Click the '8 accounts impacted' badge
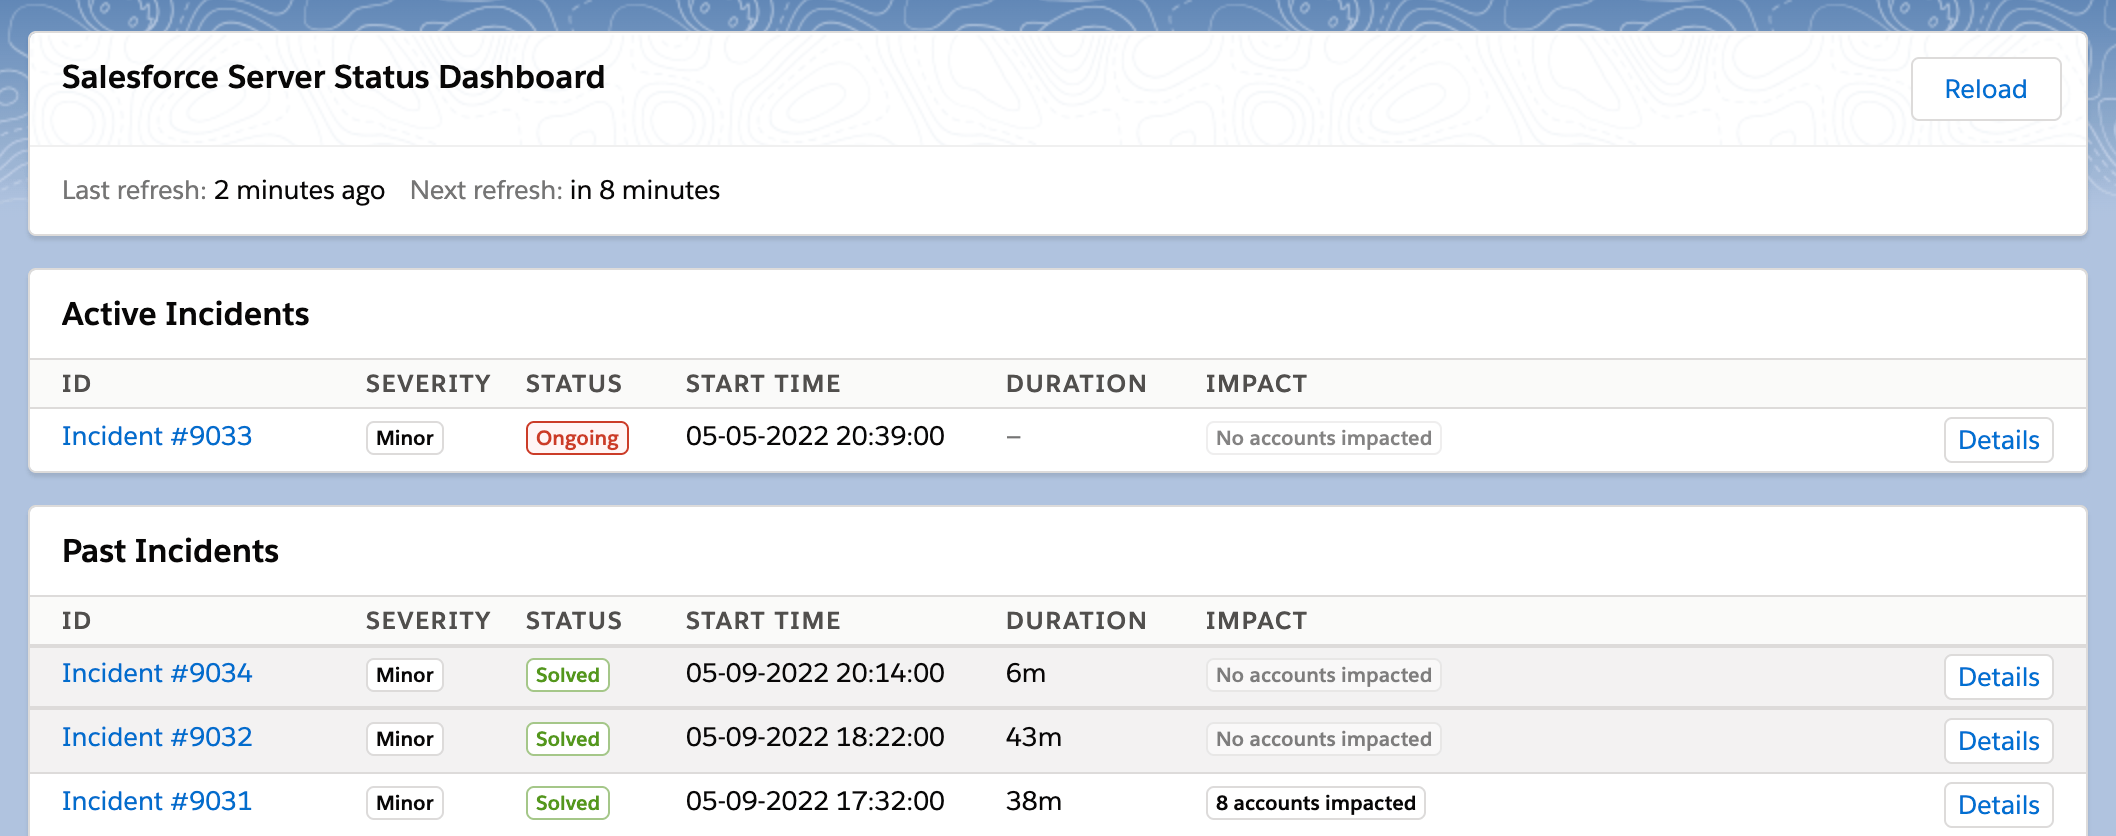The height and width of the screenshot is (836, 2116). 1316,803
